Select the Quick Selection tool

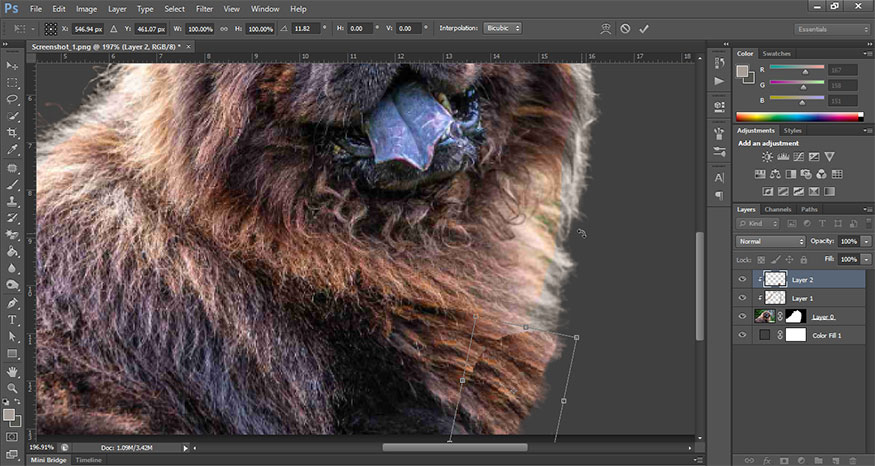[x=12, y=116]
